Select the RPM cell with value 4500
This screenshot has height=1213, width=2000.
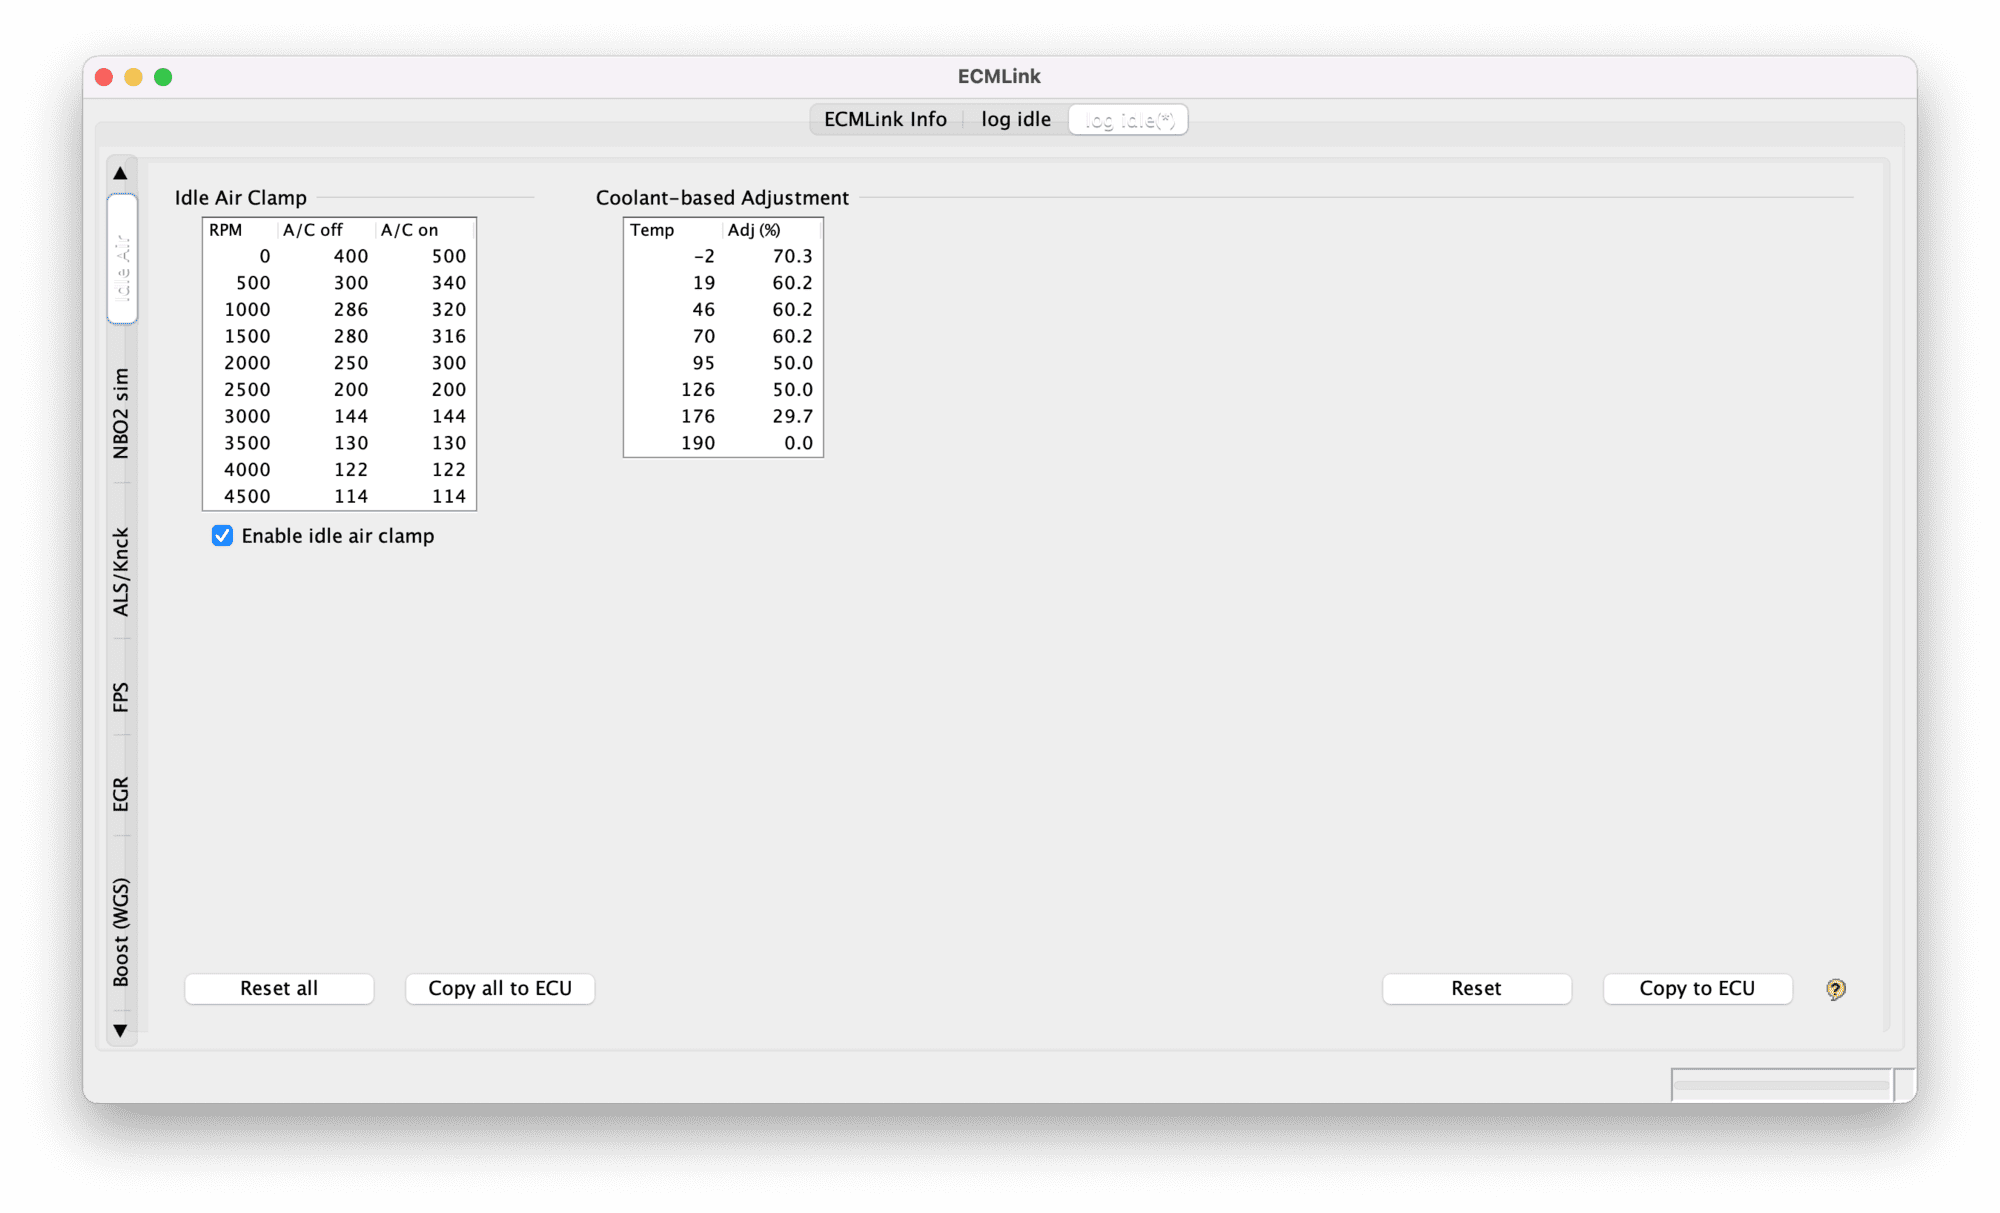coord(240,496)
